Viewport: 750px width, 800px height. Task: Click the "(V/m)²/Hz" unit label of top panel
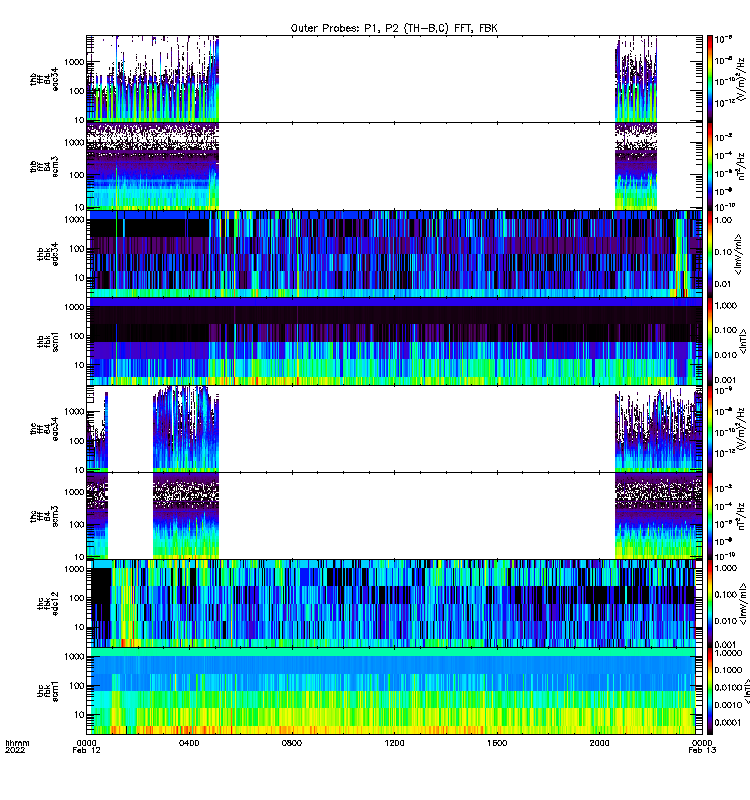click(741, 79)
